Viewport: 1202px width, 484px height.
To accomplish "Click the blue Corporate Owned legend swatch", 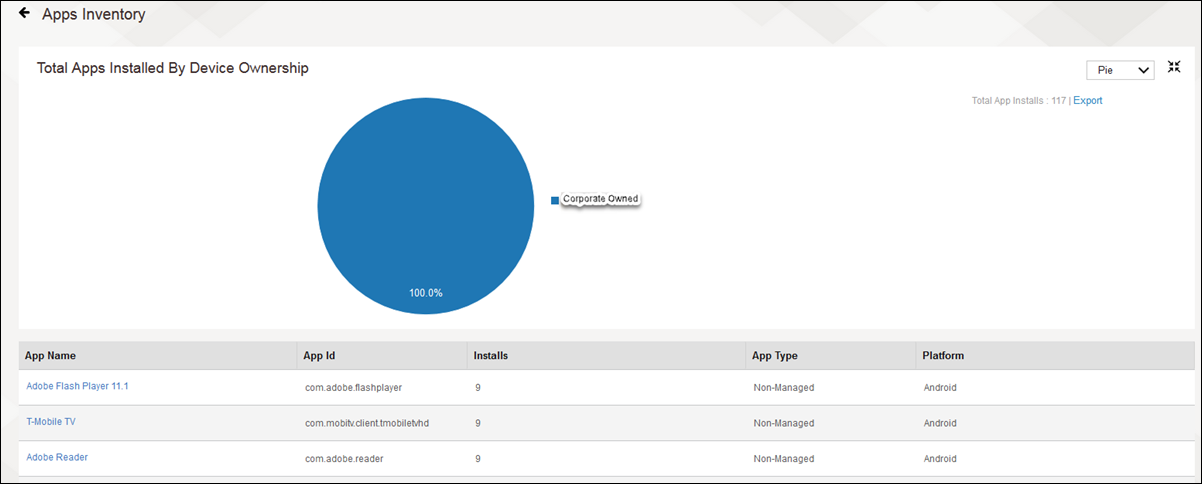I will 555,200.
